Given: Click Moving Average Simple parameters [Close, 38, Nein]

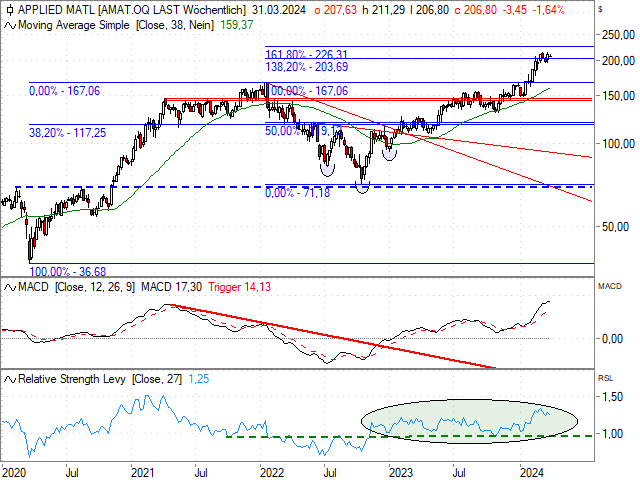Looking at the screenshot, I should pos(175,25).
